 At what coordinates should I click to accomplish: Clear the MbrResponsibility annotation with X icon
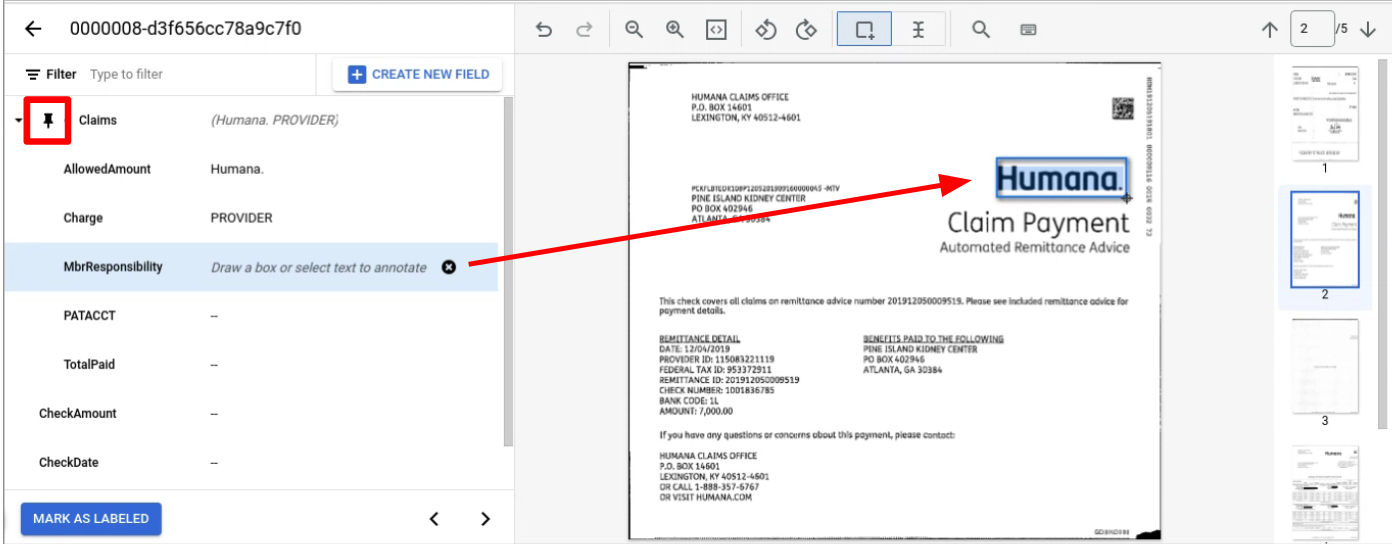(x=449, y=267)
